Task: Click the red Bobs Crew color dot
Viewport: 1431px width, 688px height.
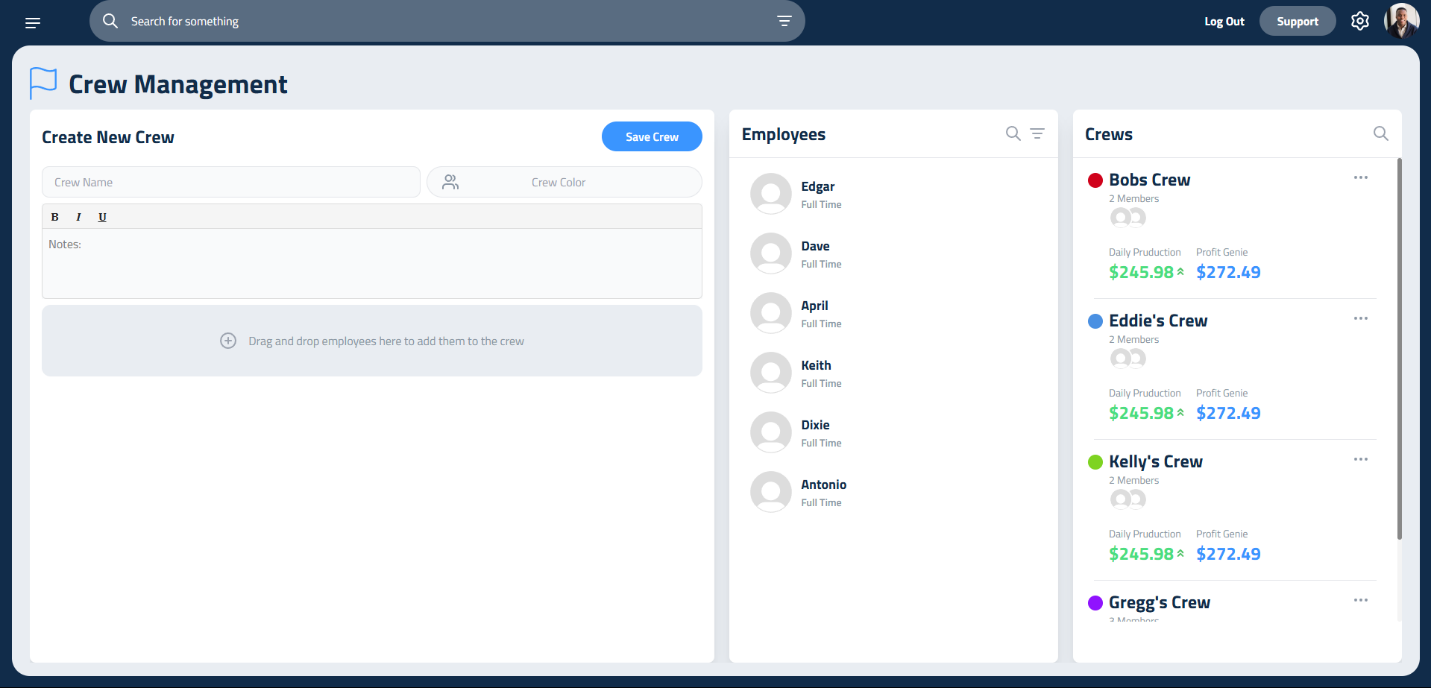Action: click(1095, 180)
